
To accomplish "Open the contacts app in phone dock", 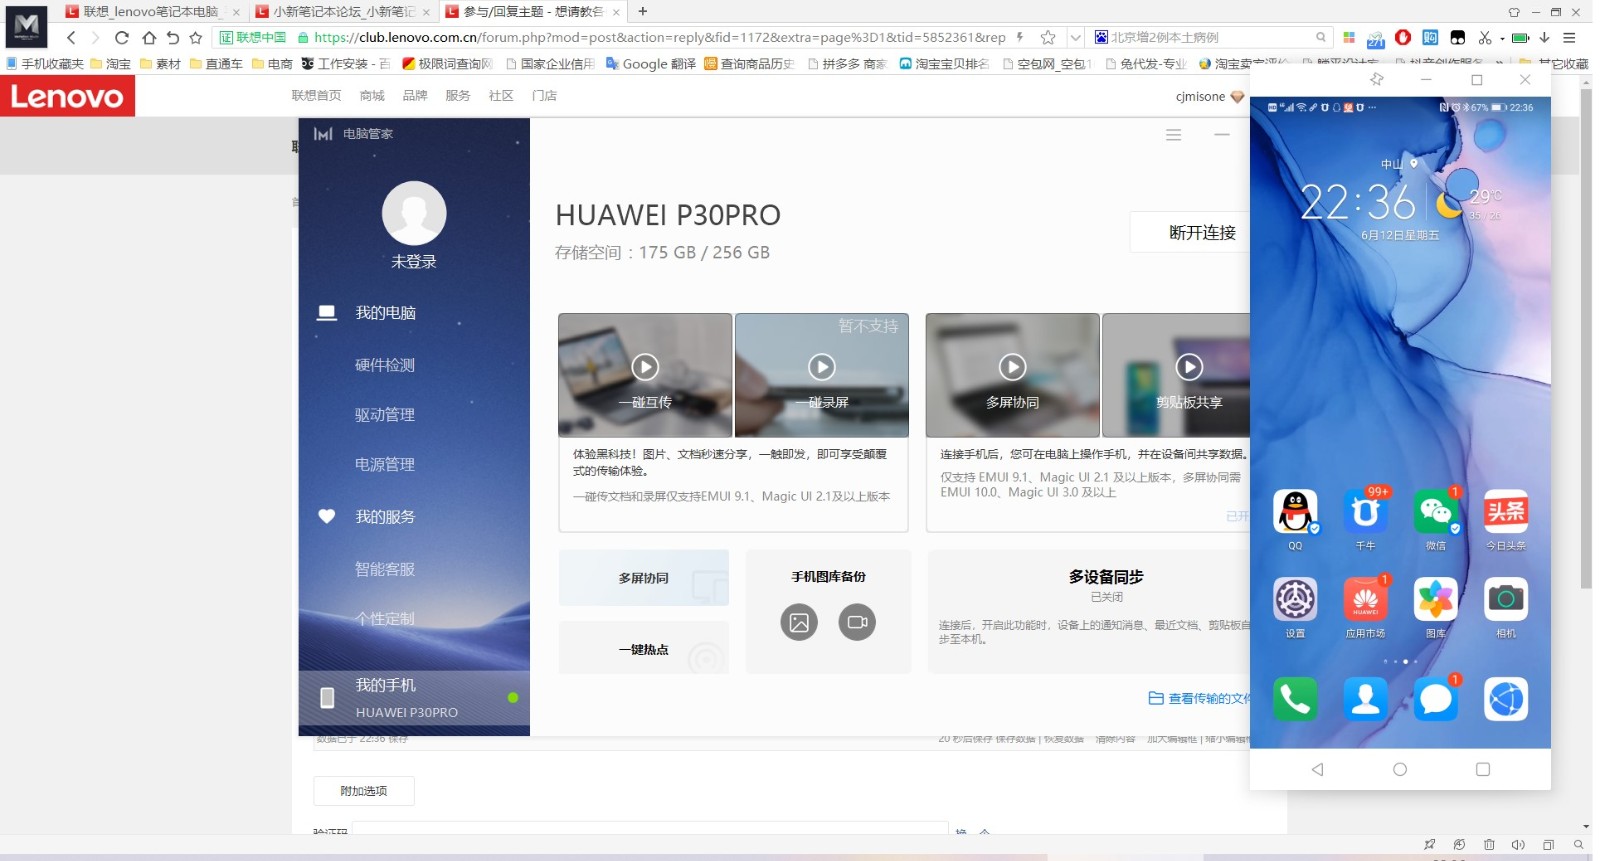I will 1365,699.
